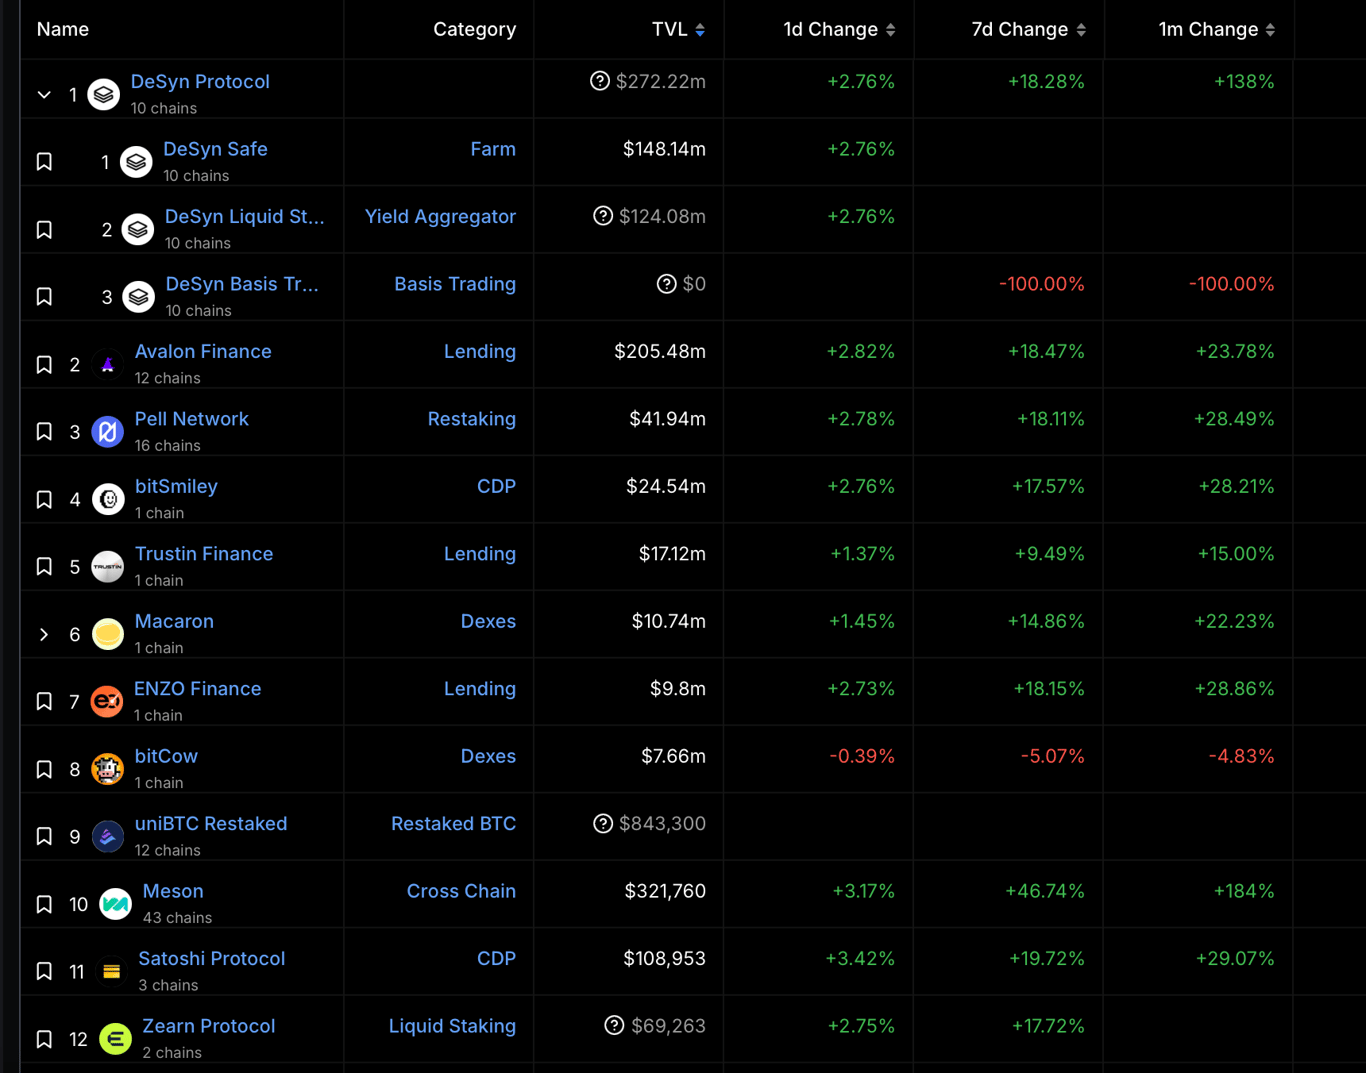This screenshot has height=1073, width=1366.
Task: Click the help icon beside $843,300 TVL
Action: pyautogui.click(x=603, y=823)
